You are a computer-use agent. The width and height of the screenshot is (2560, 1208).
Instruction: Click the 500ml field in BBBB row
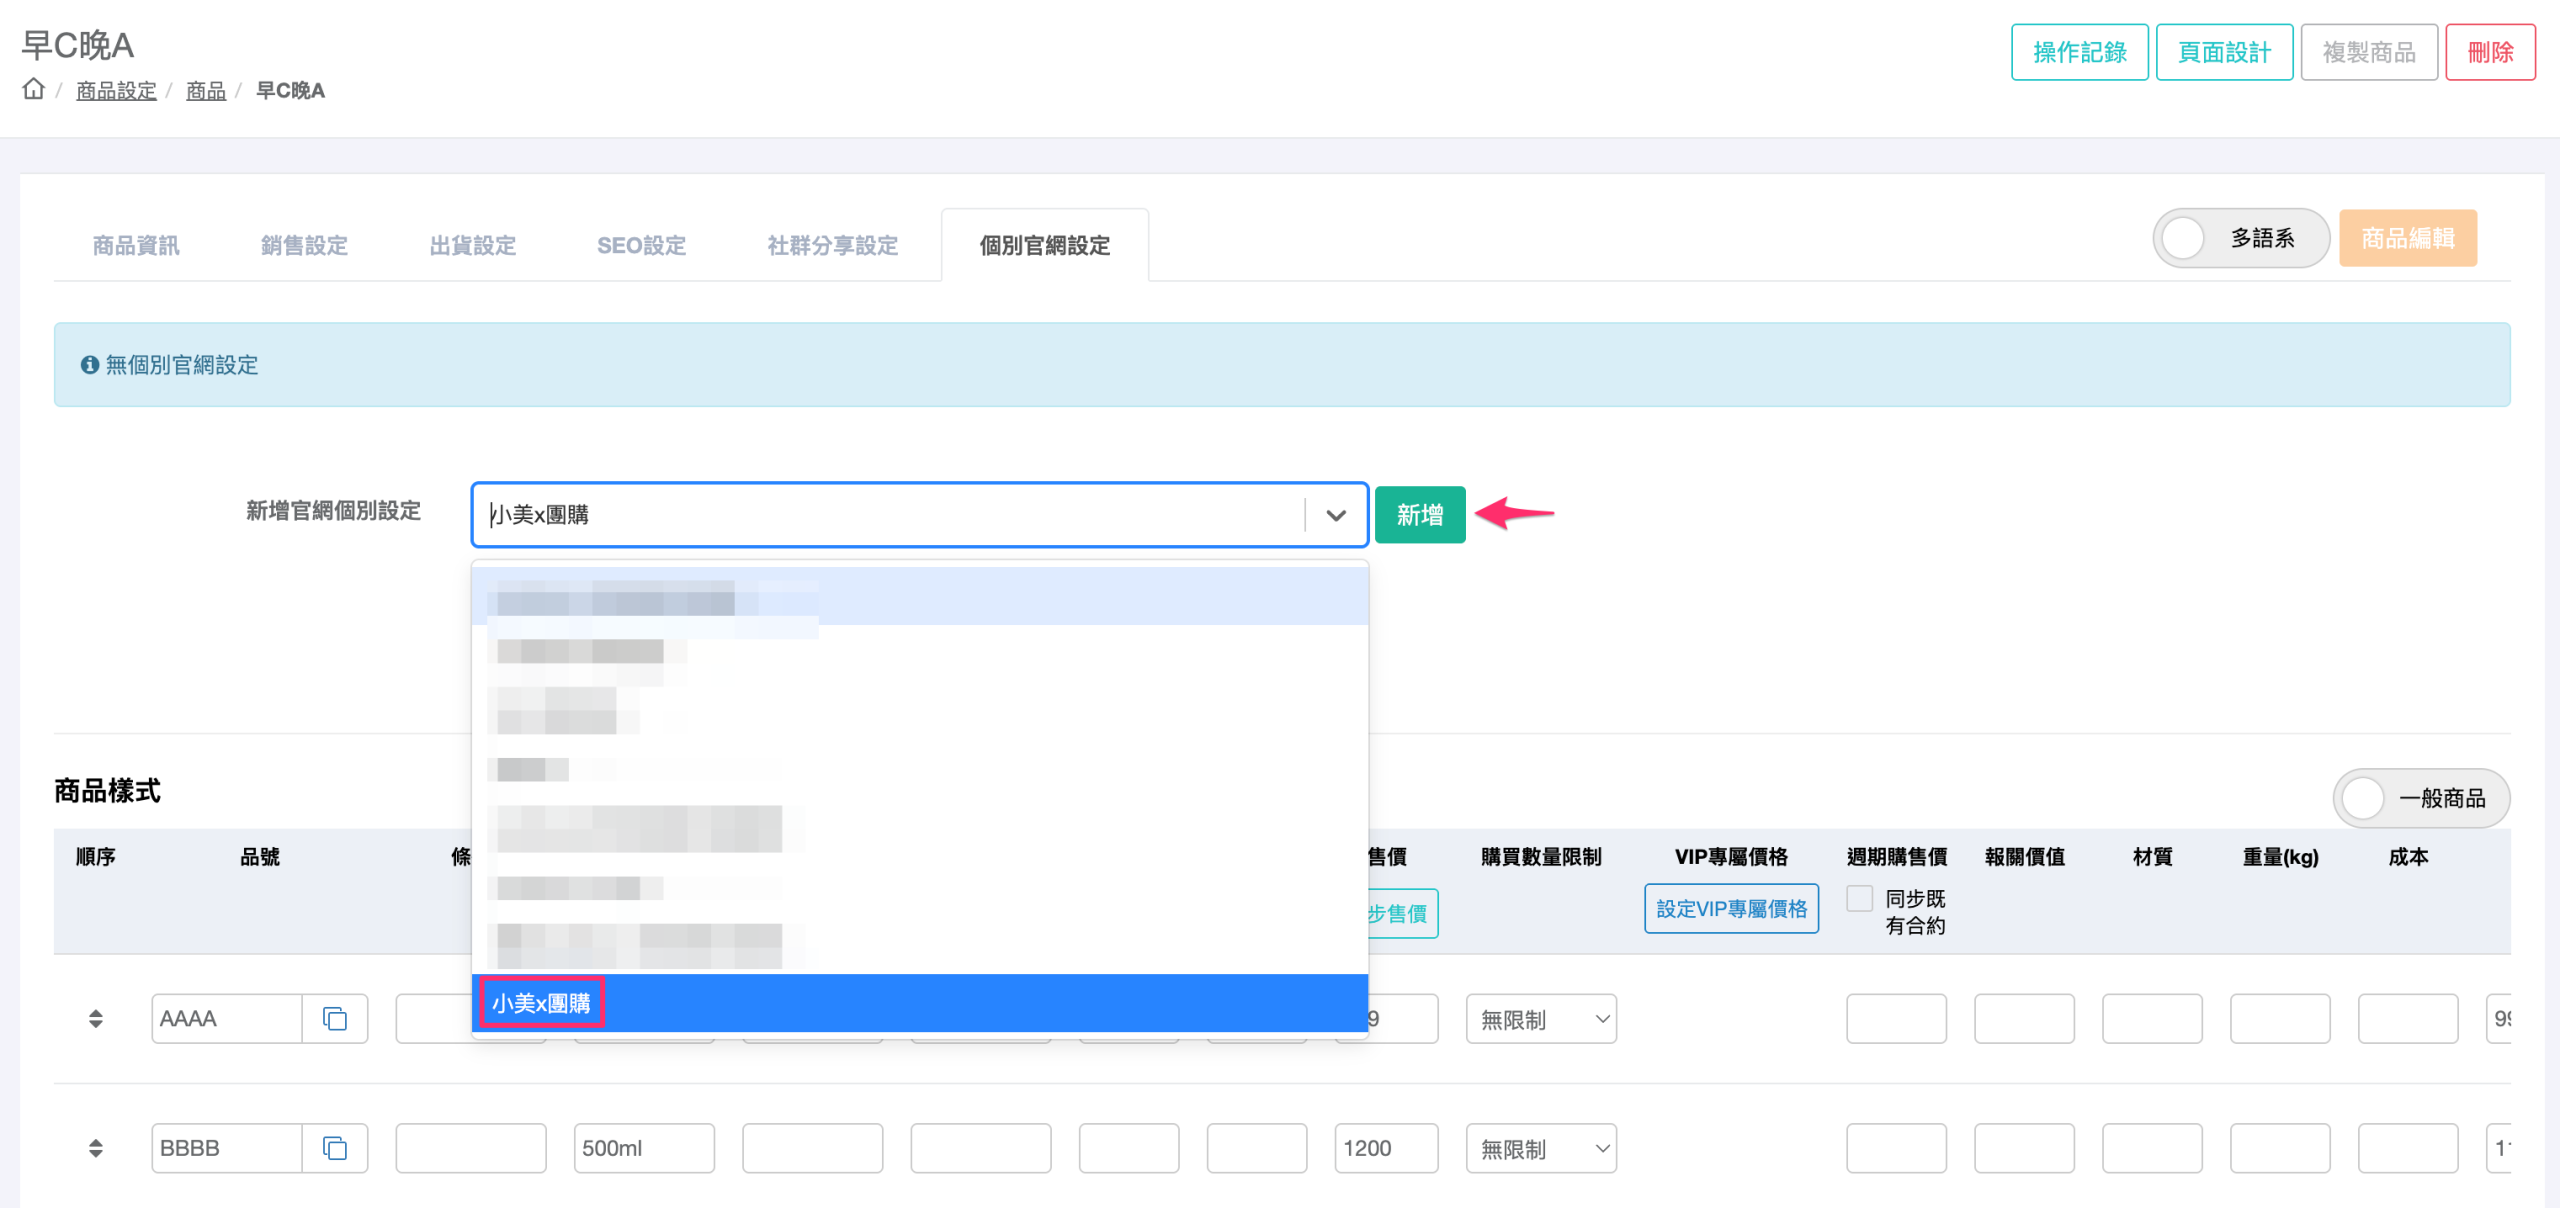click(644, 1148)
